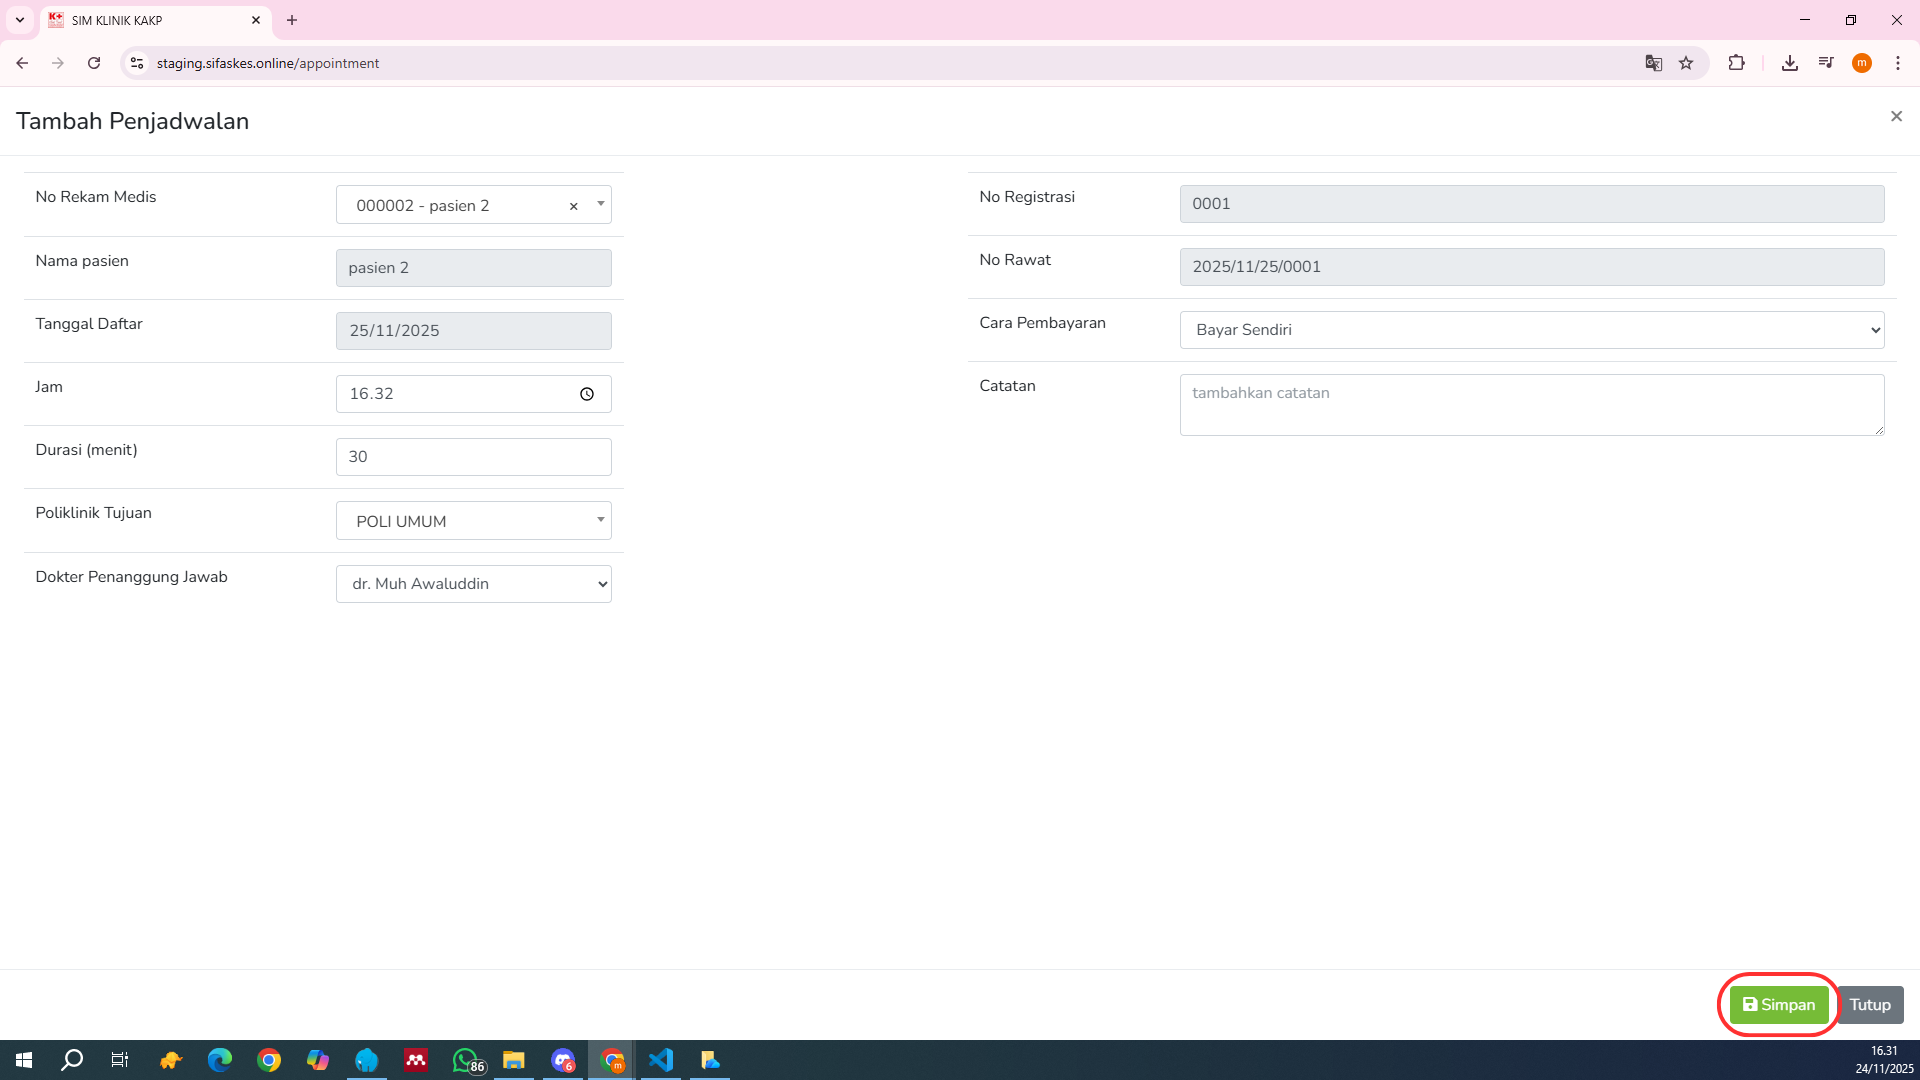Click the Durasi (menit) input field
The image size is (1920, 1080).
[473, 457]
